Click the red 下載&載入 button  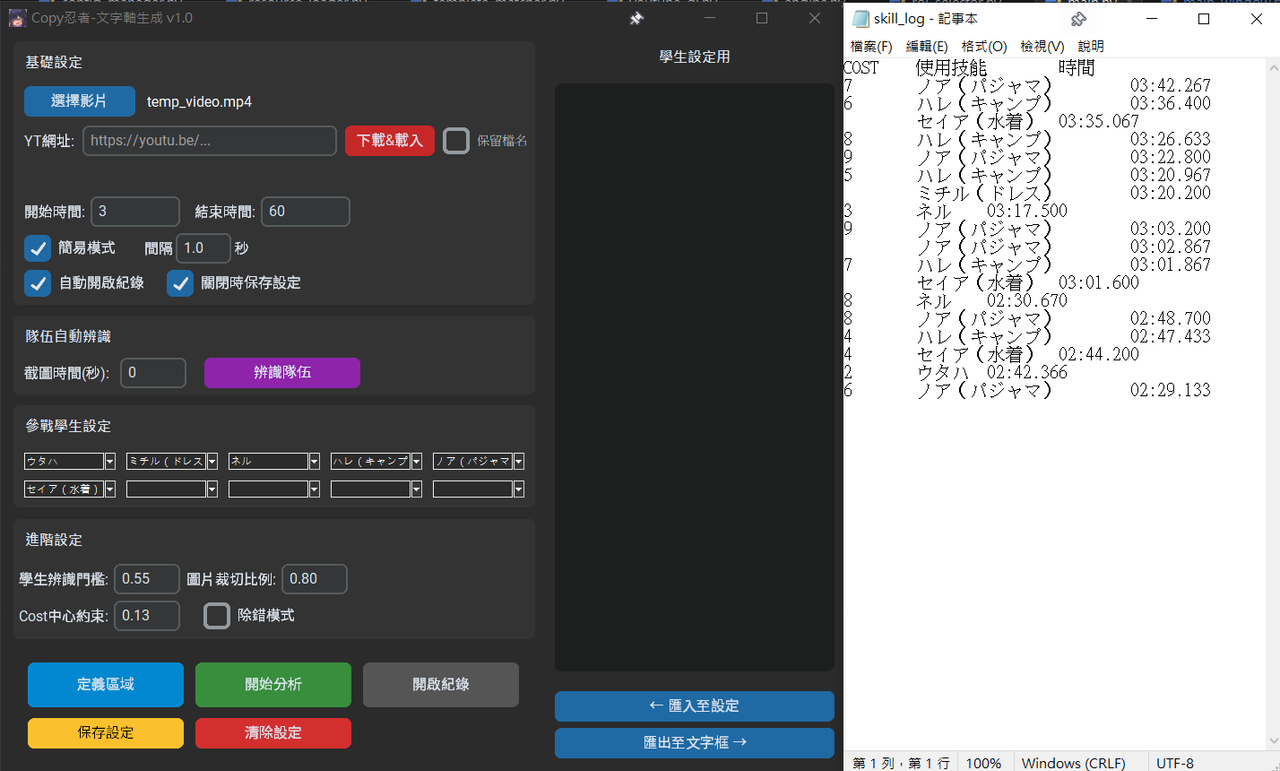[x=390, y=141]
